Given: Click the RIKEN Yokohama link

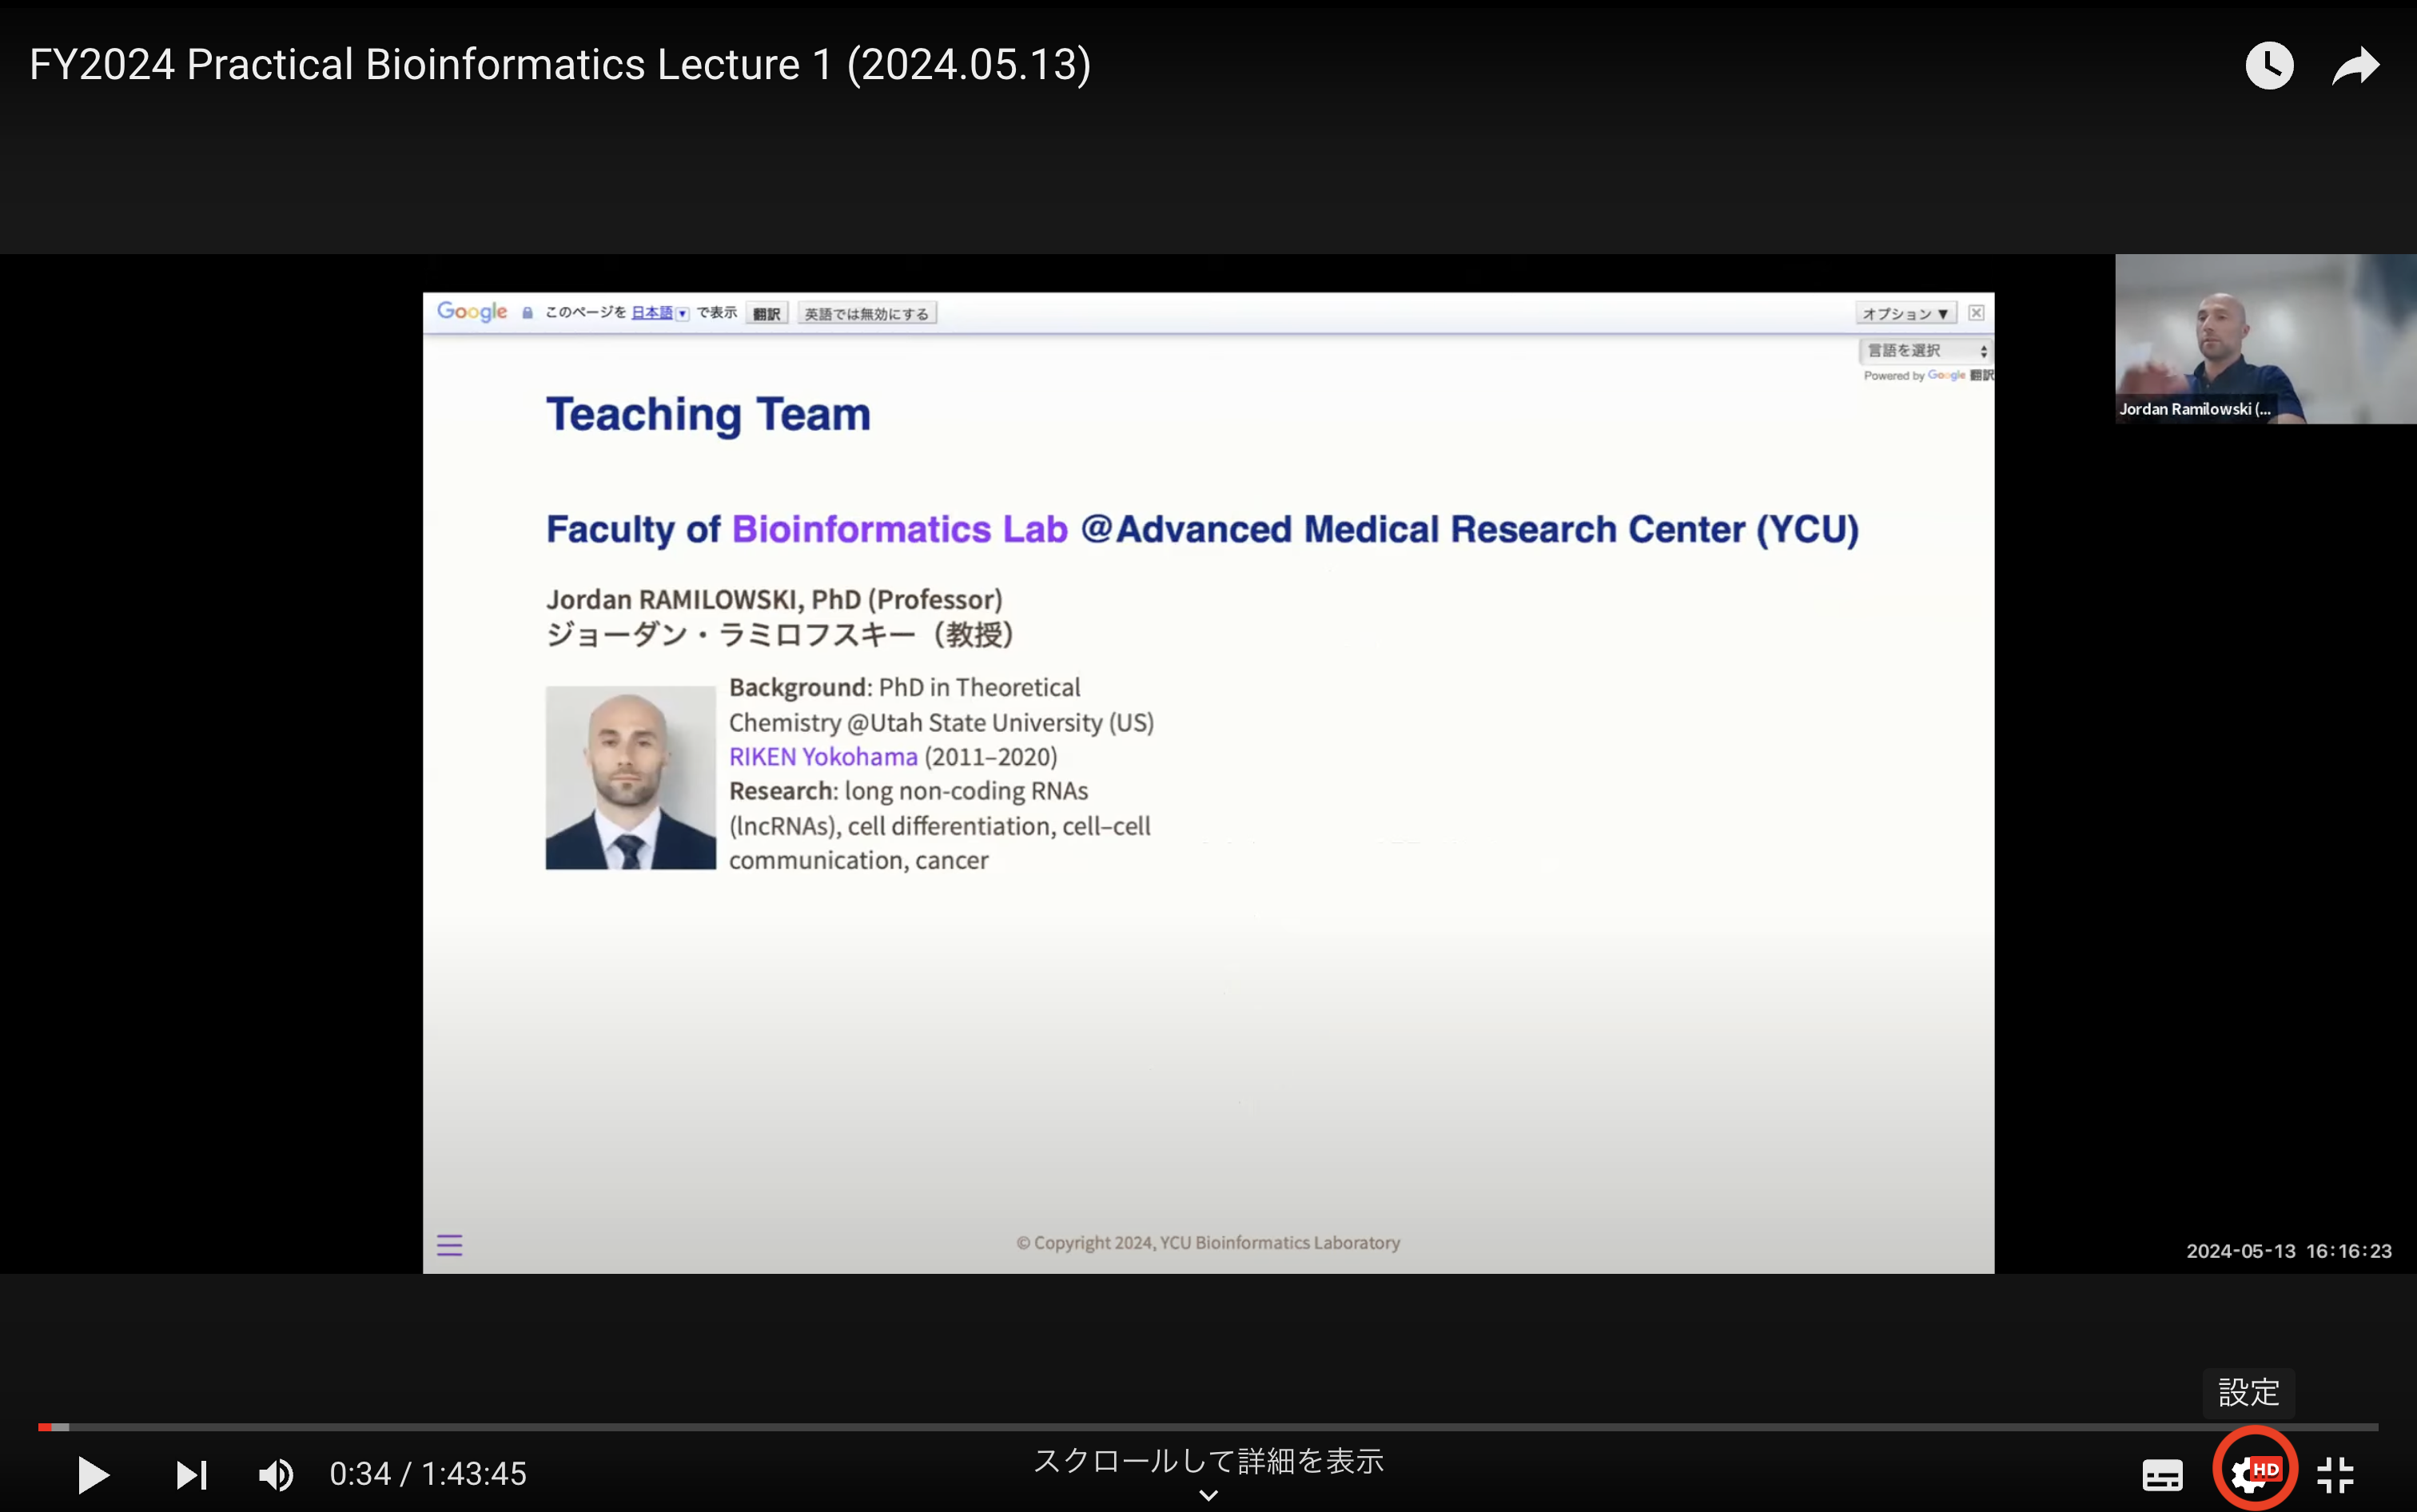Looking at the screenshot, I should click(x=822, y=757).
